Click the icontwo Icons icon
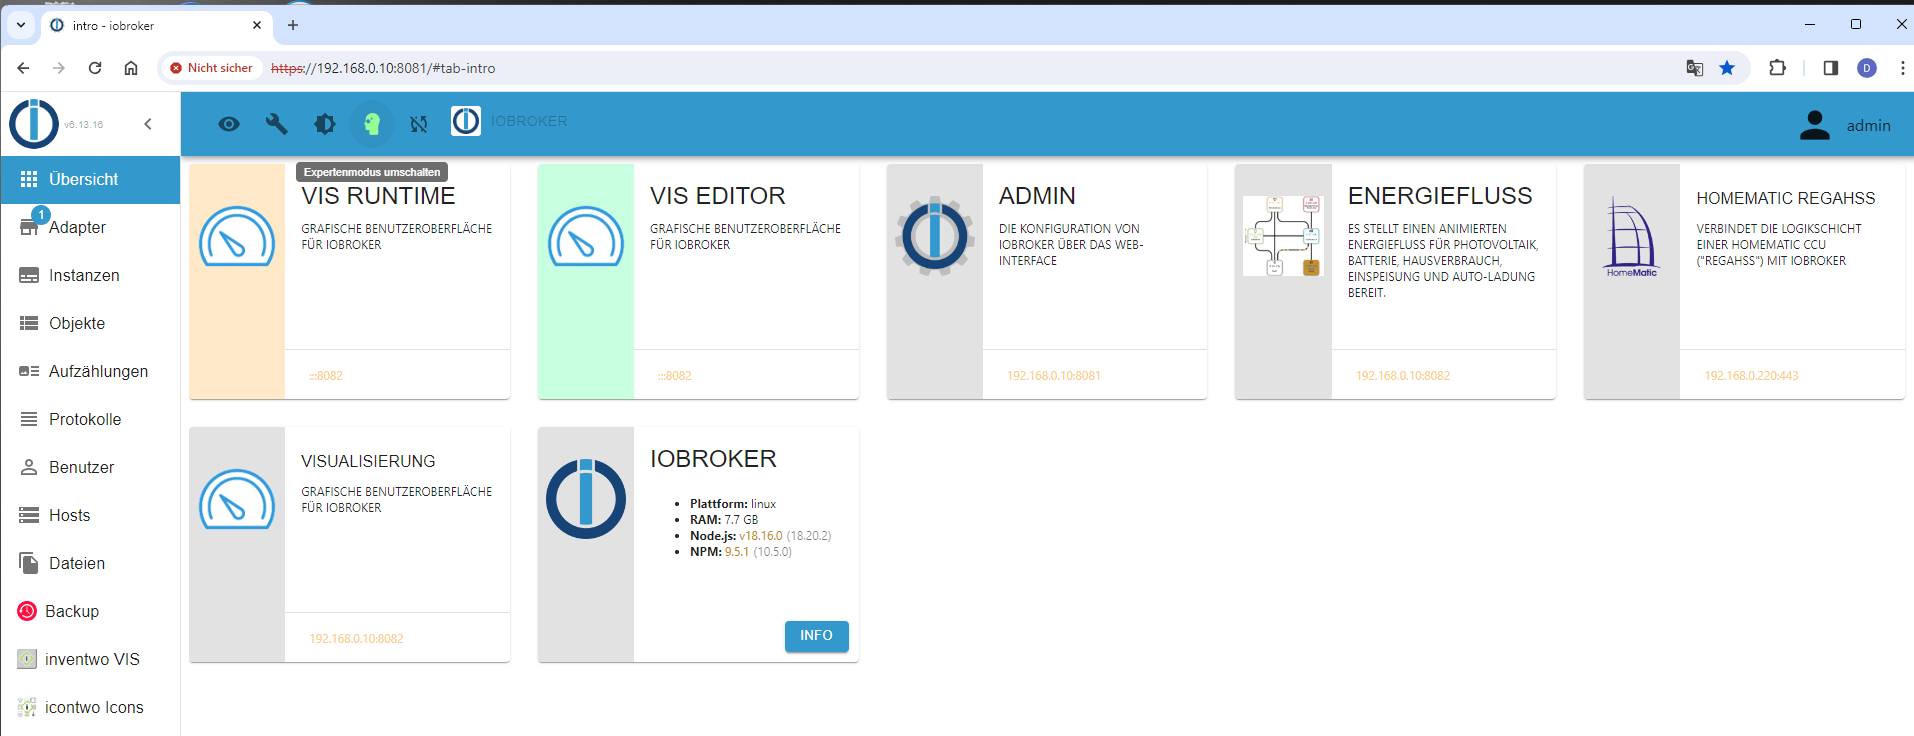Viewport: 1914px width, 736px height. click(27, 707)
